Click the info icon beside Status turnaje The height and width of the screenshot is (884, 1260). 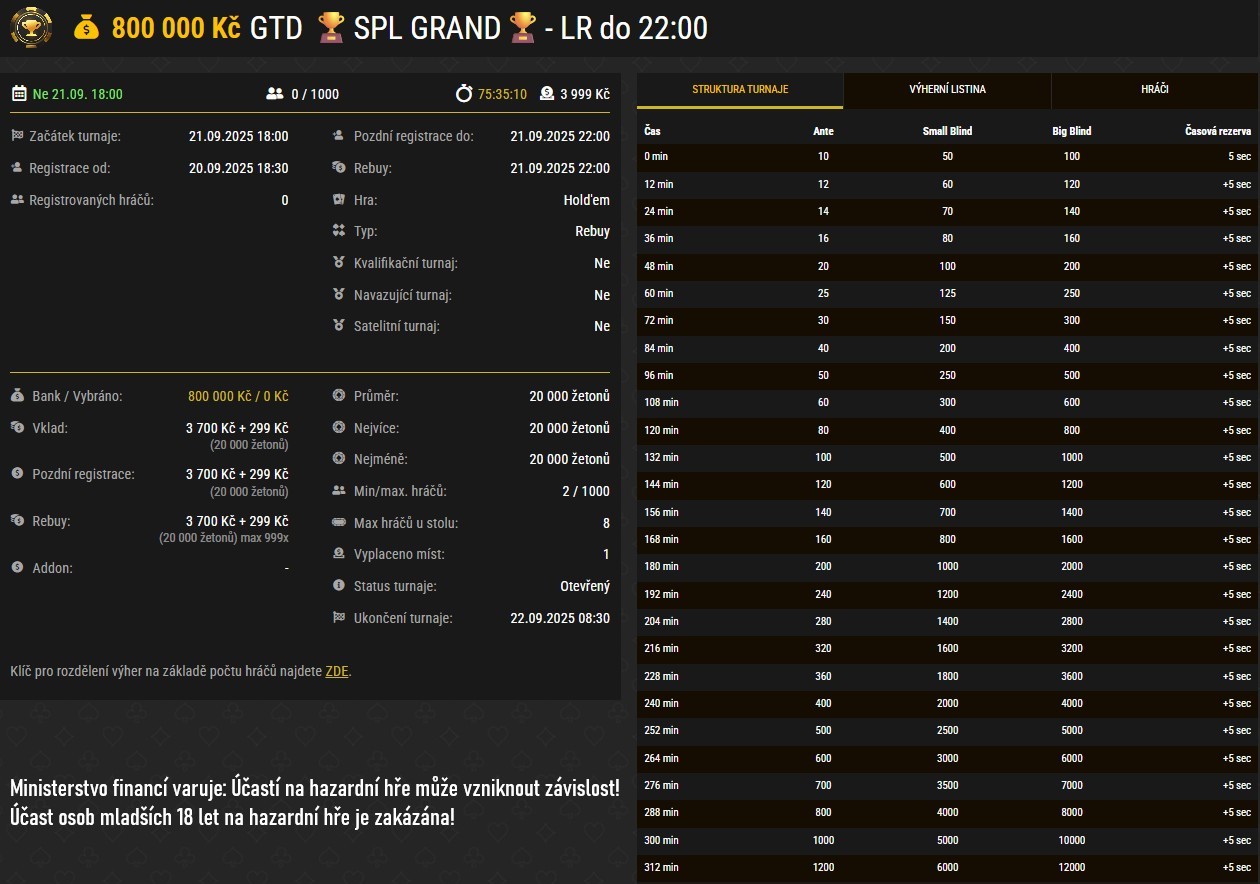[x=339, y=586]
